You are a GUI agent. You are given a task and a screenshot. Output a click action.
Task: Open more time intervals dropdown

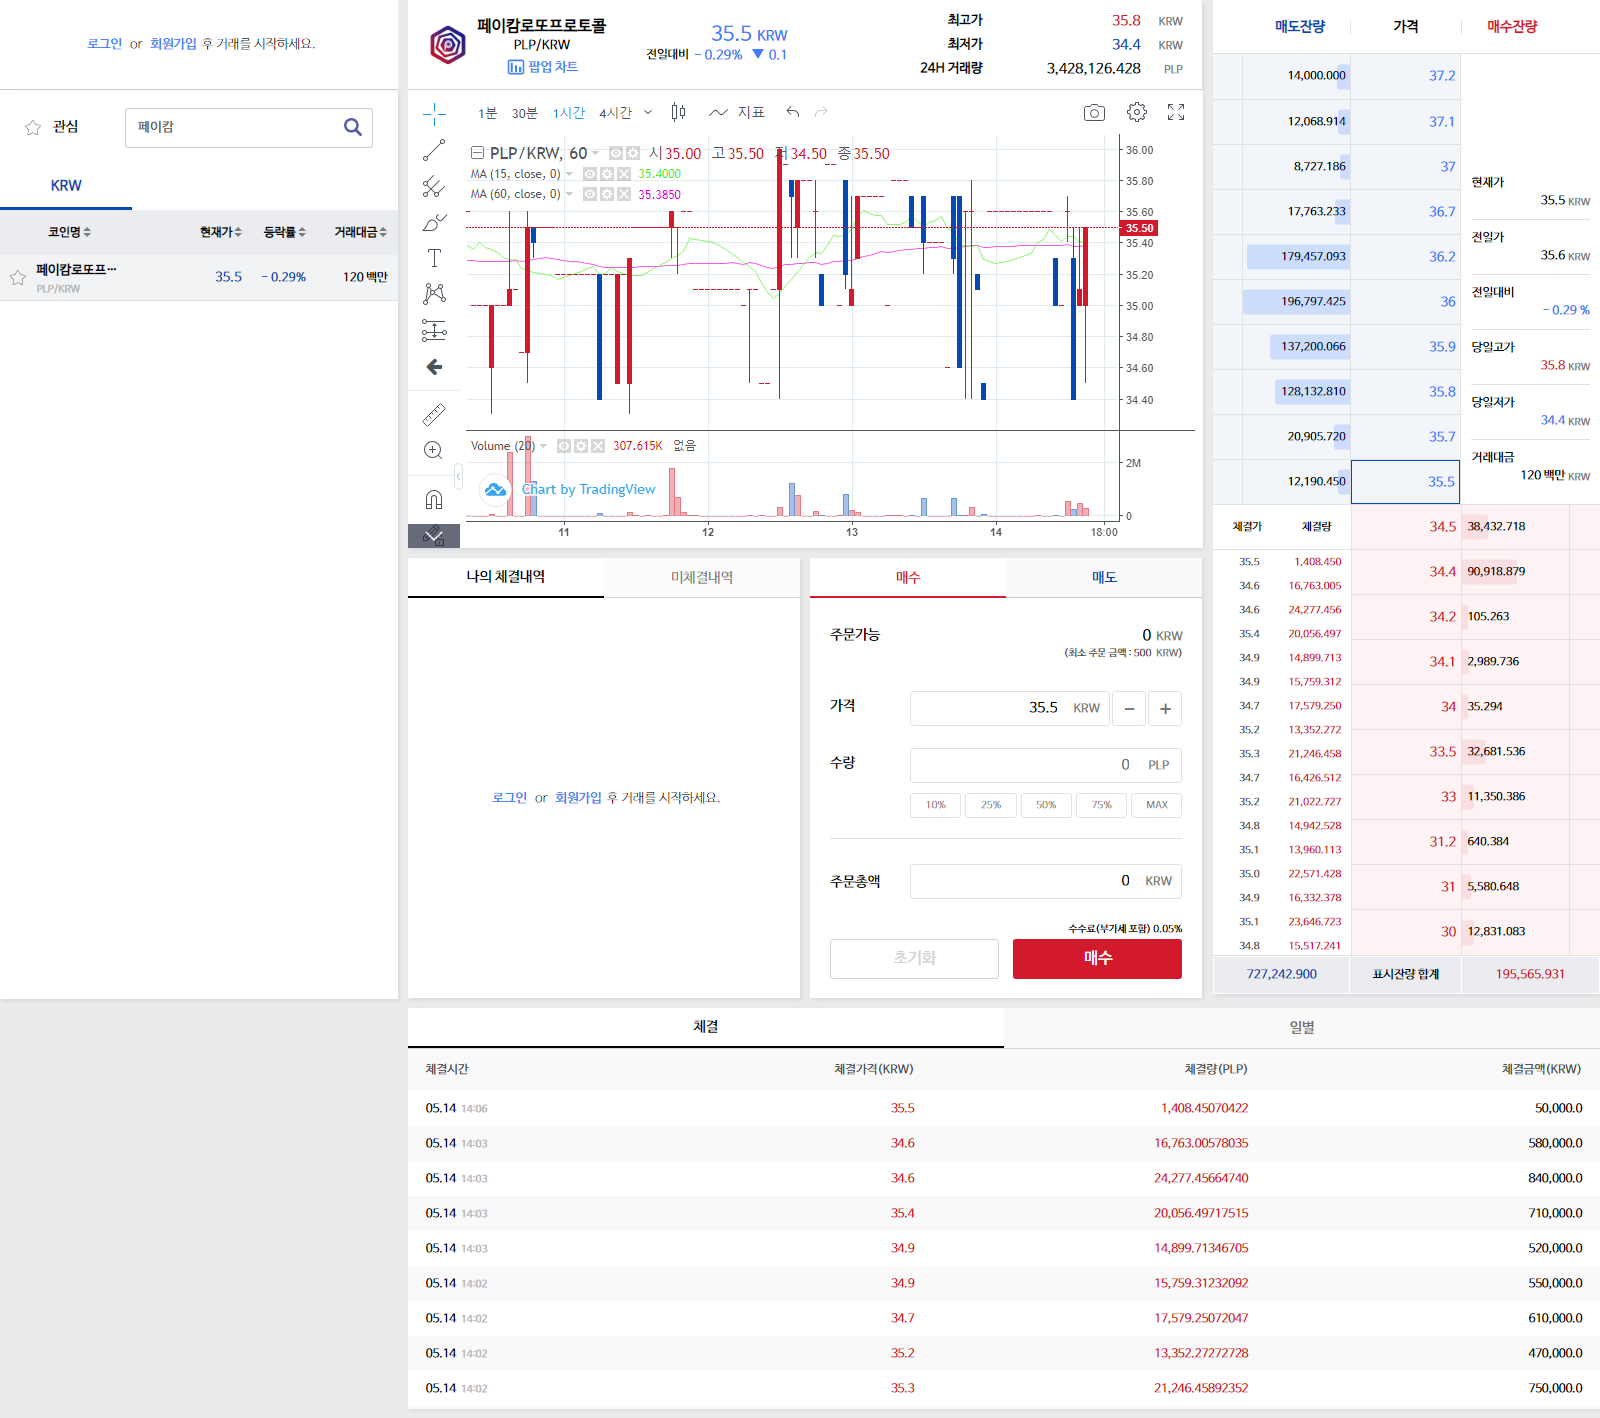(648, 112)
